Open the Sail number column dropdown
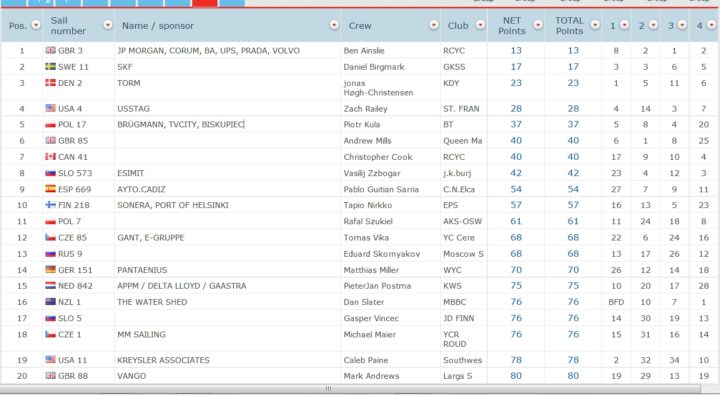Viewport: 720px width, 395px height. [x=108, y=25]
